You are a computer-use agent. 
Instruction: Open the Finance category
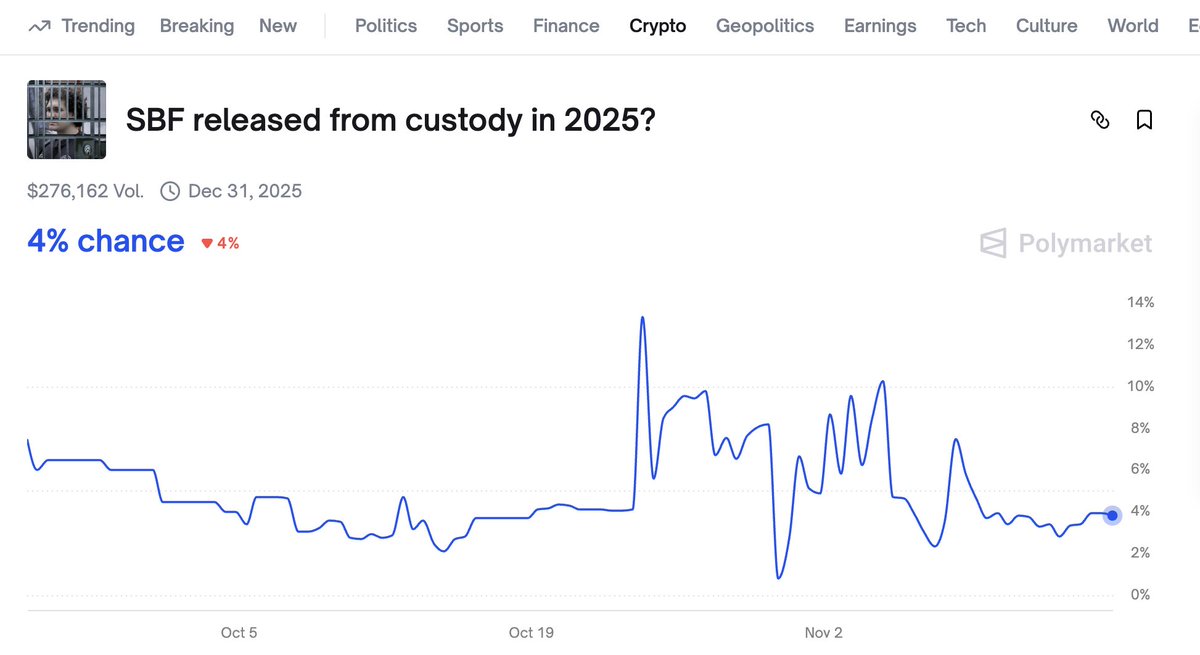(x=566, y=26)
